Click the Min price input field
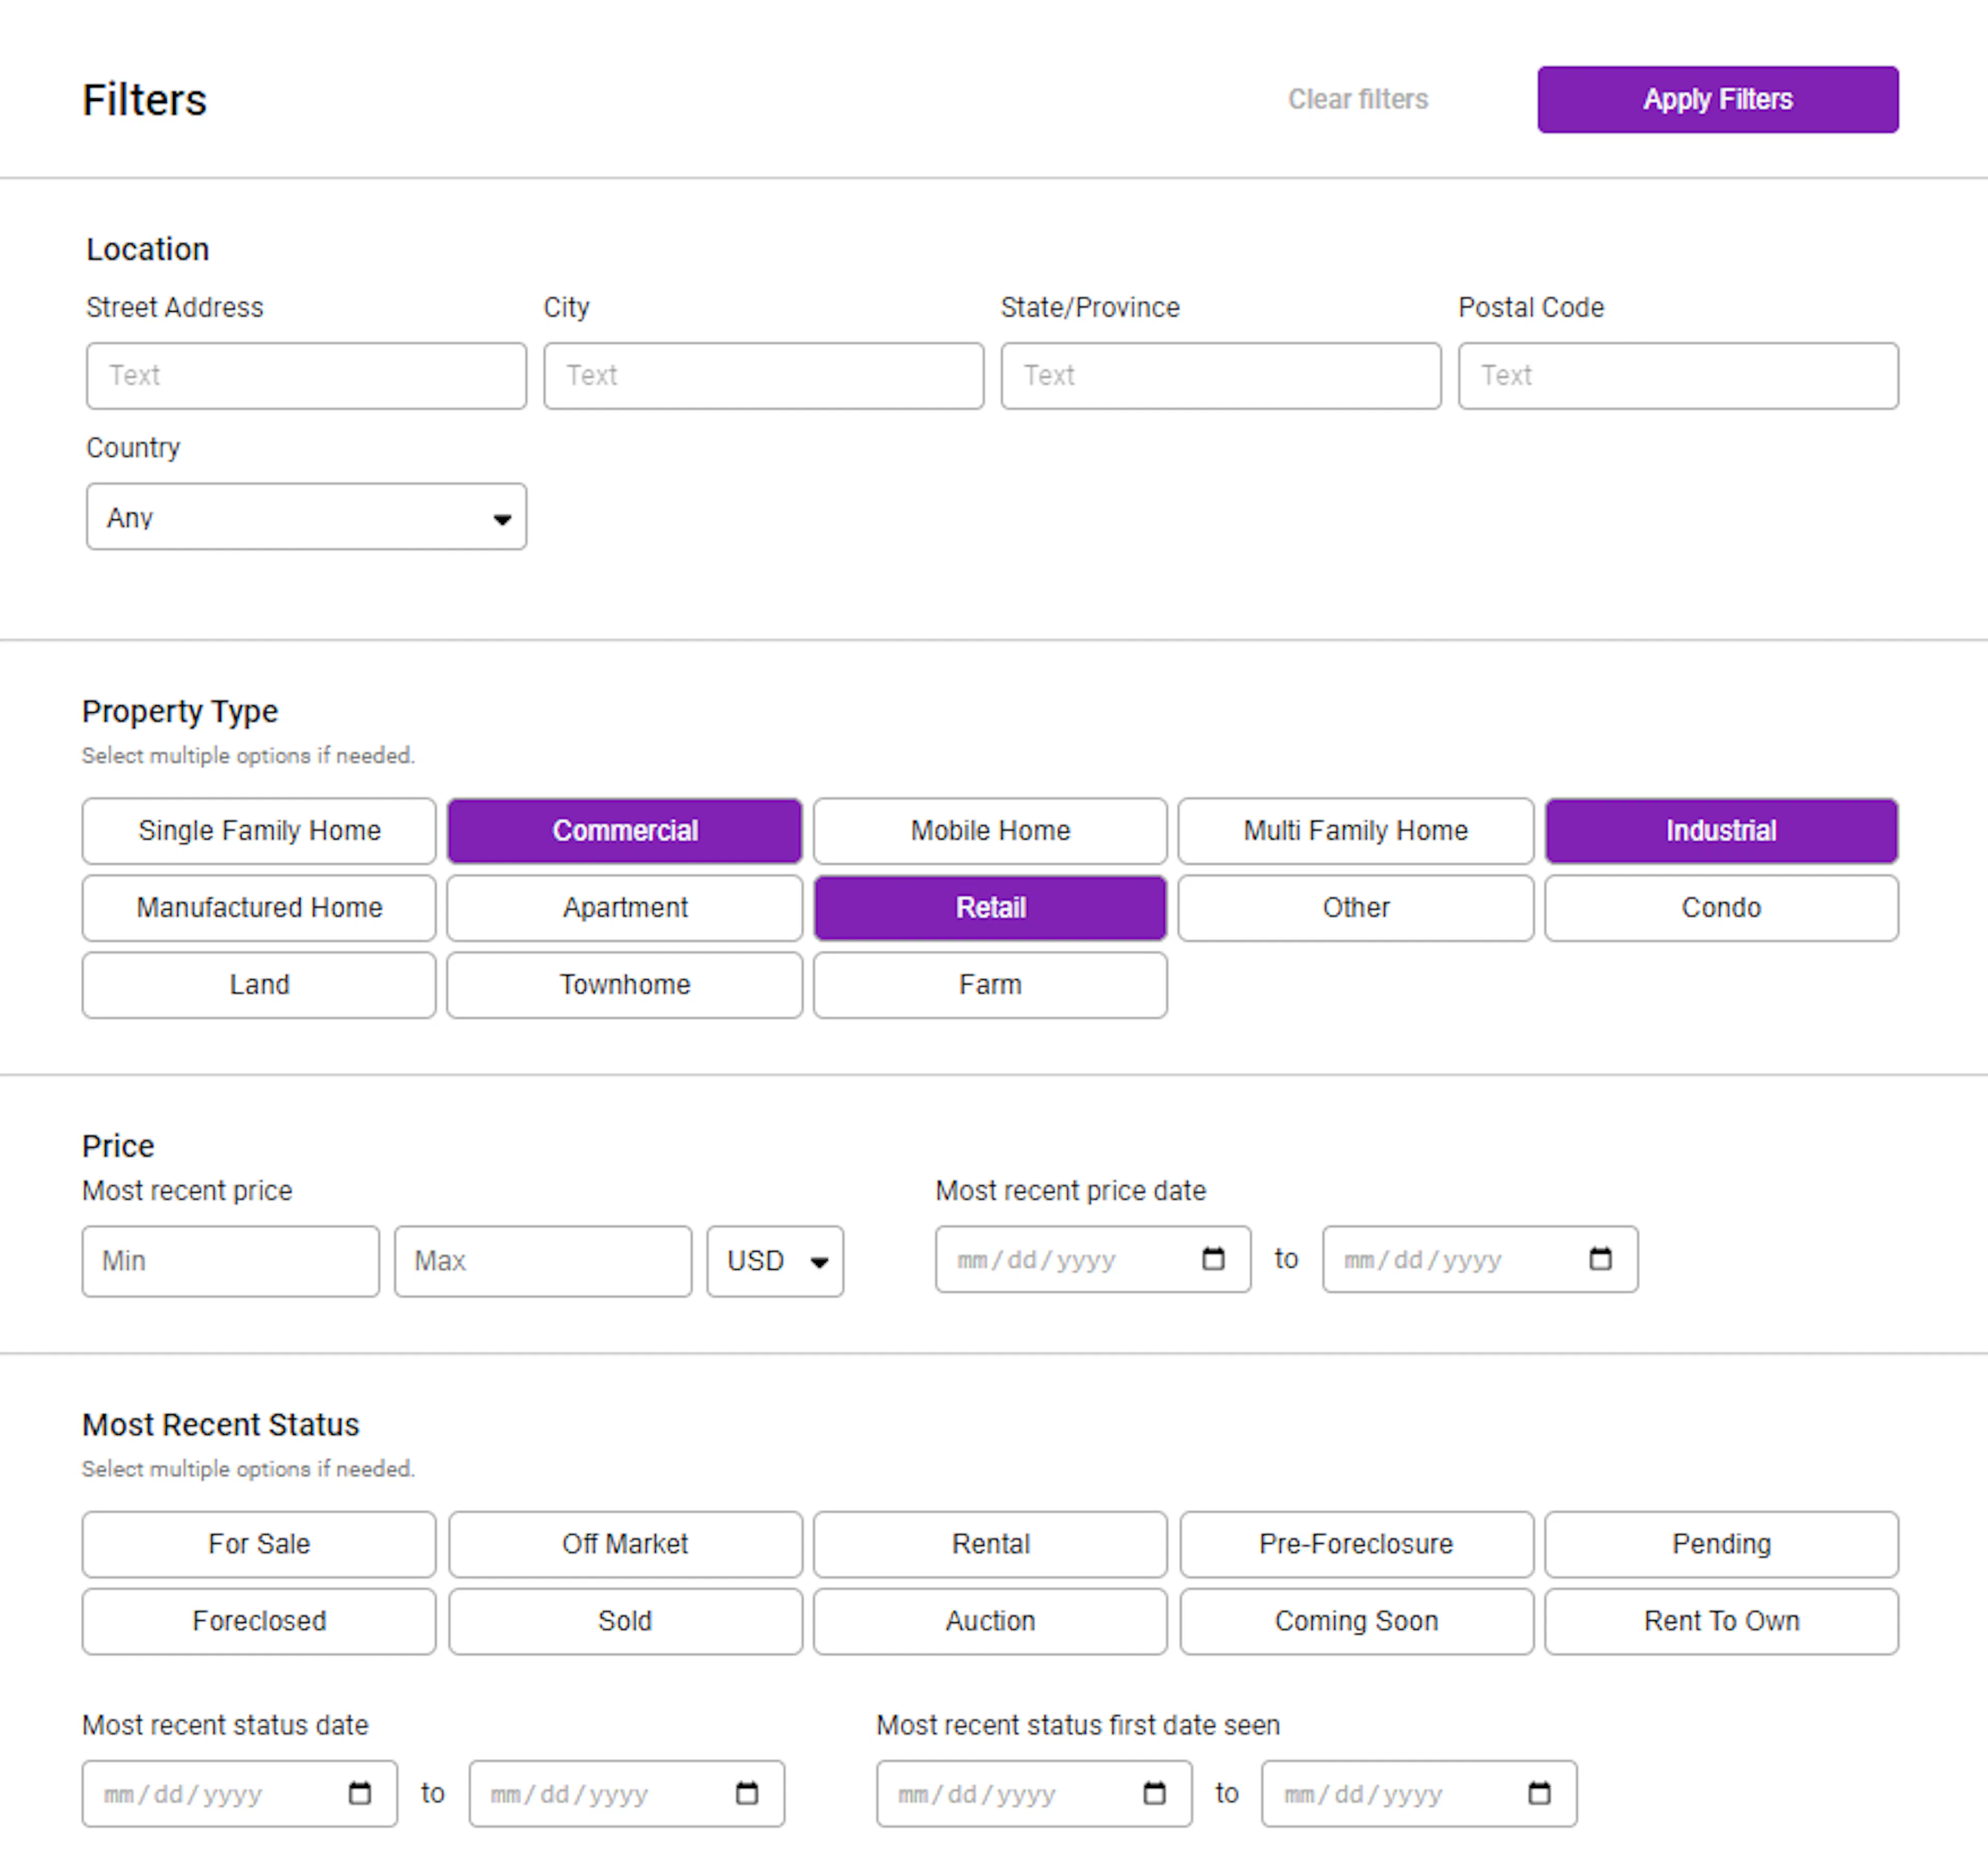 [230, 1261]
